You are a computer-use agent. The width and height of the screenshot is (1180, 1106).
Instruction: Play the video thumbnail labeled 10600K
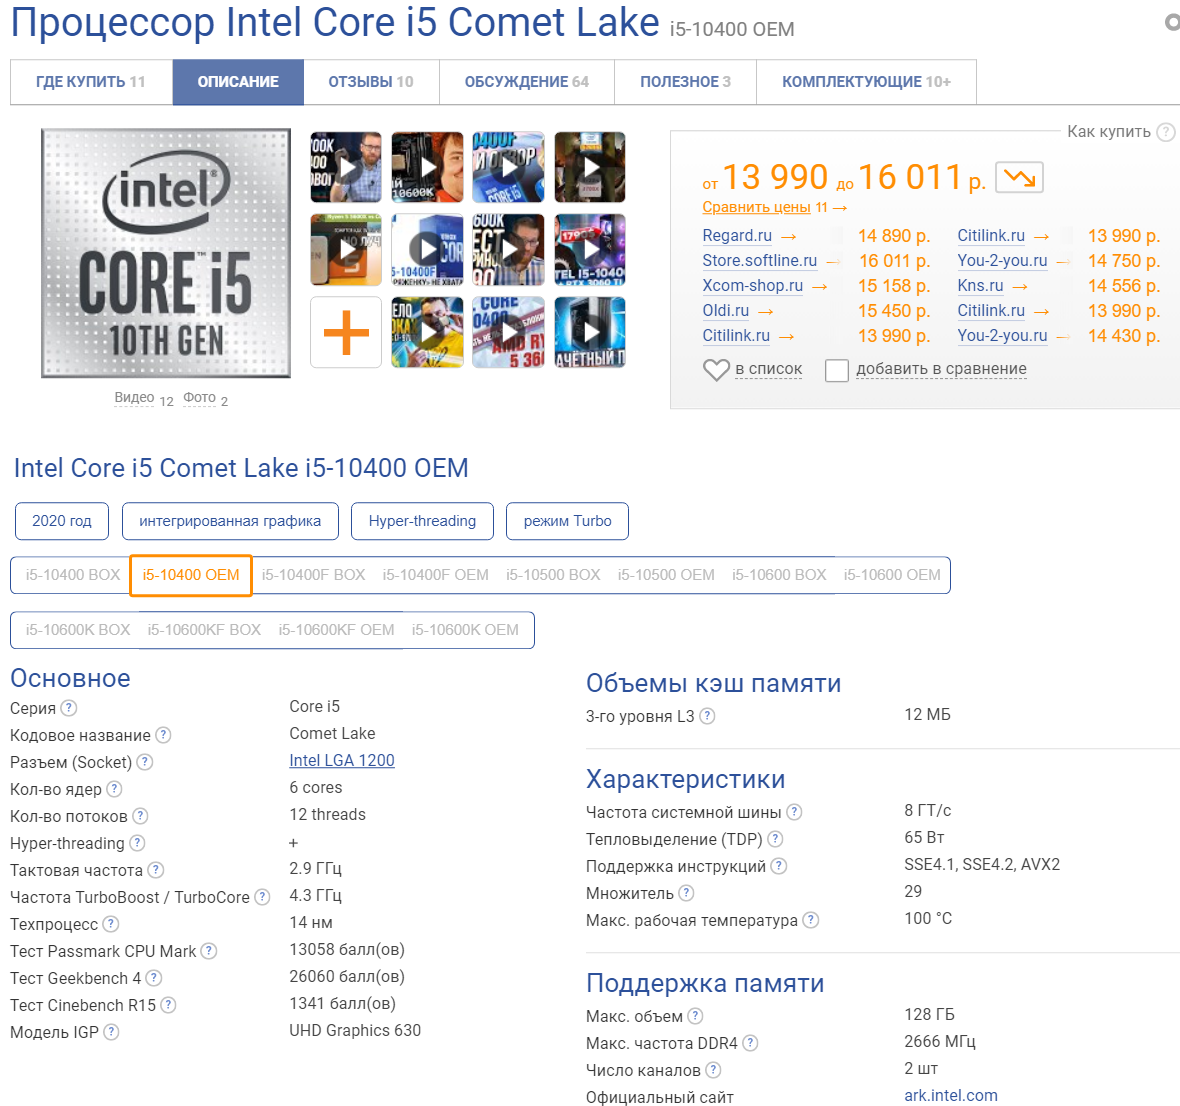[427, 167]
